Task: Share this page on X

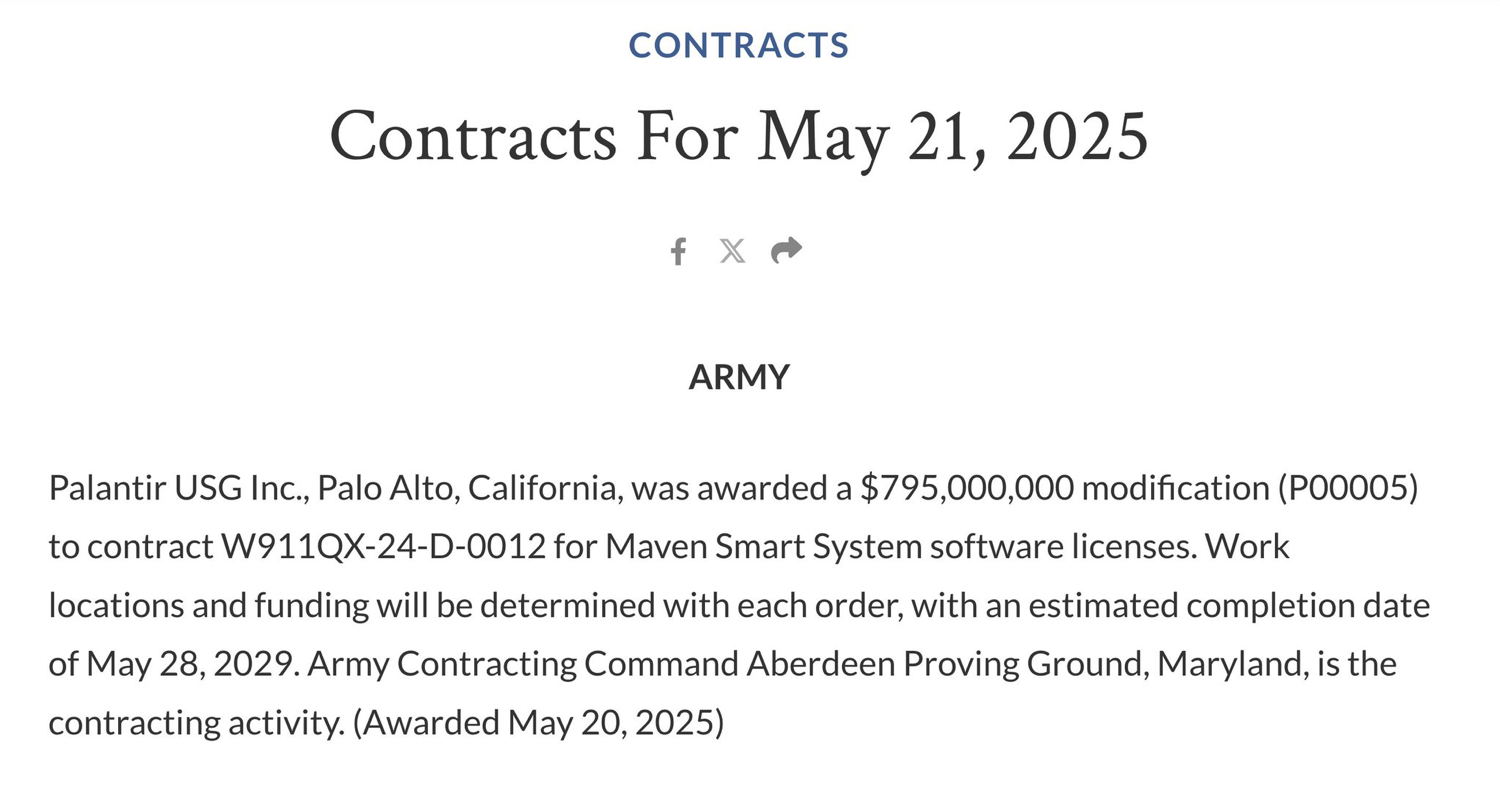Action: coord(732,251)
